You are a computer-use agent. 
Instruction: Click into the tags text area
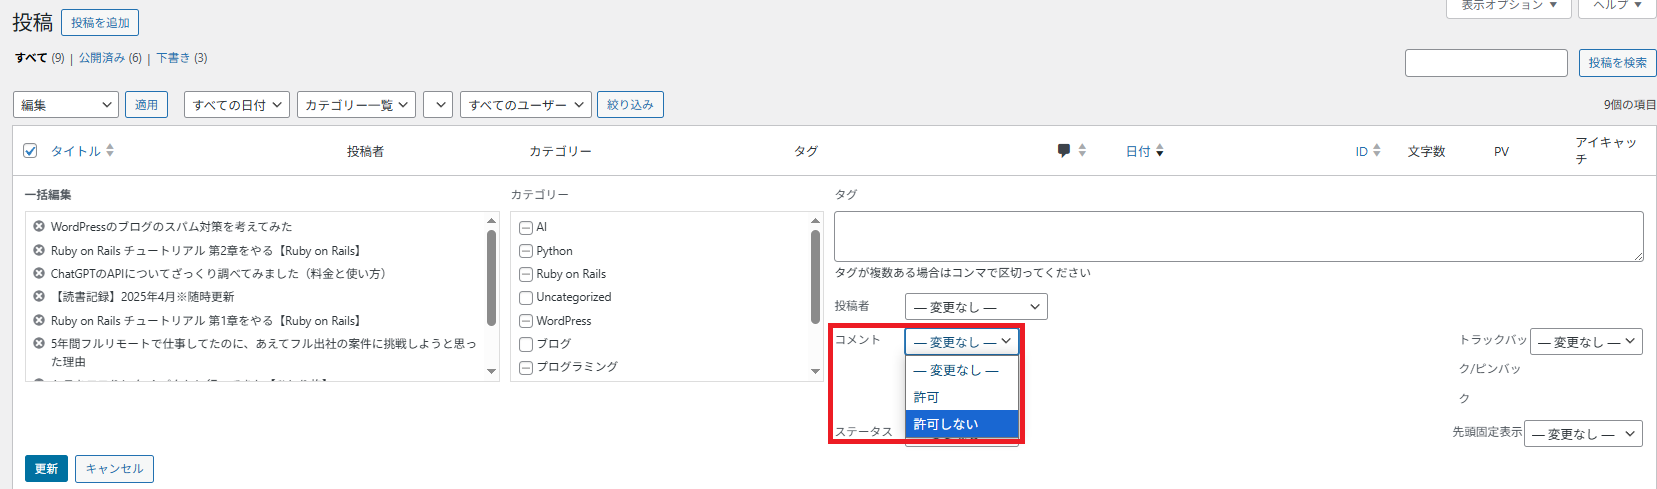[1238, 236]
